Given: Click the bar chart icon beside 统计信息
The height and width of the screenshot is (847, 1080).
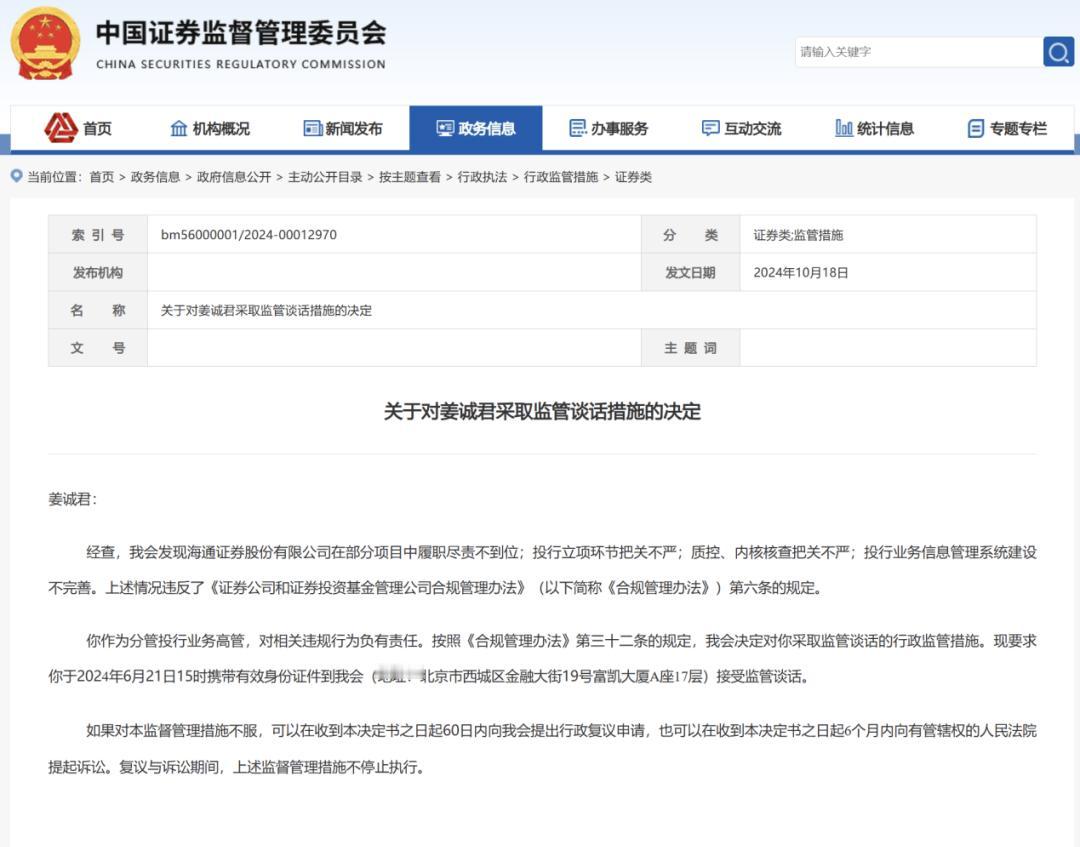Looking at the screenshot, I should click(844, 128).
